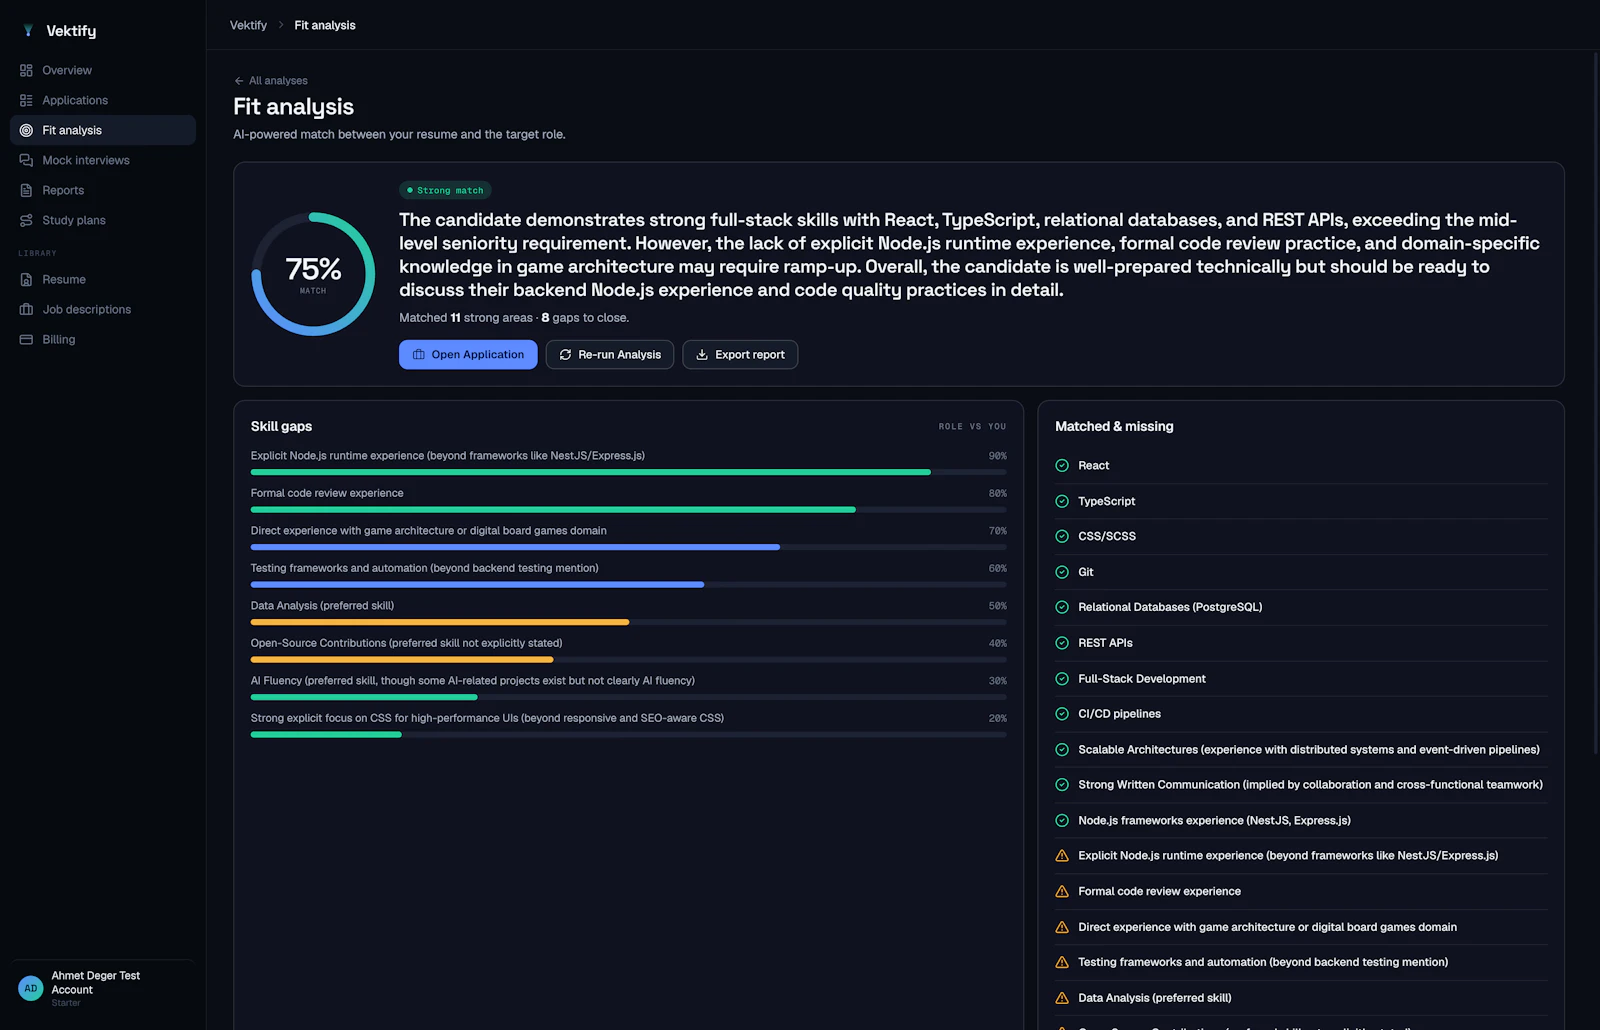Click the 'Matched 11 strong areas' summary text
1600x1030 pixels.
(514, 318)
